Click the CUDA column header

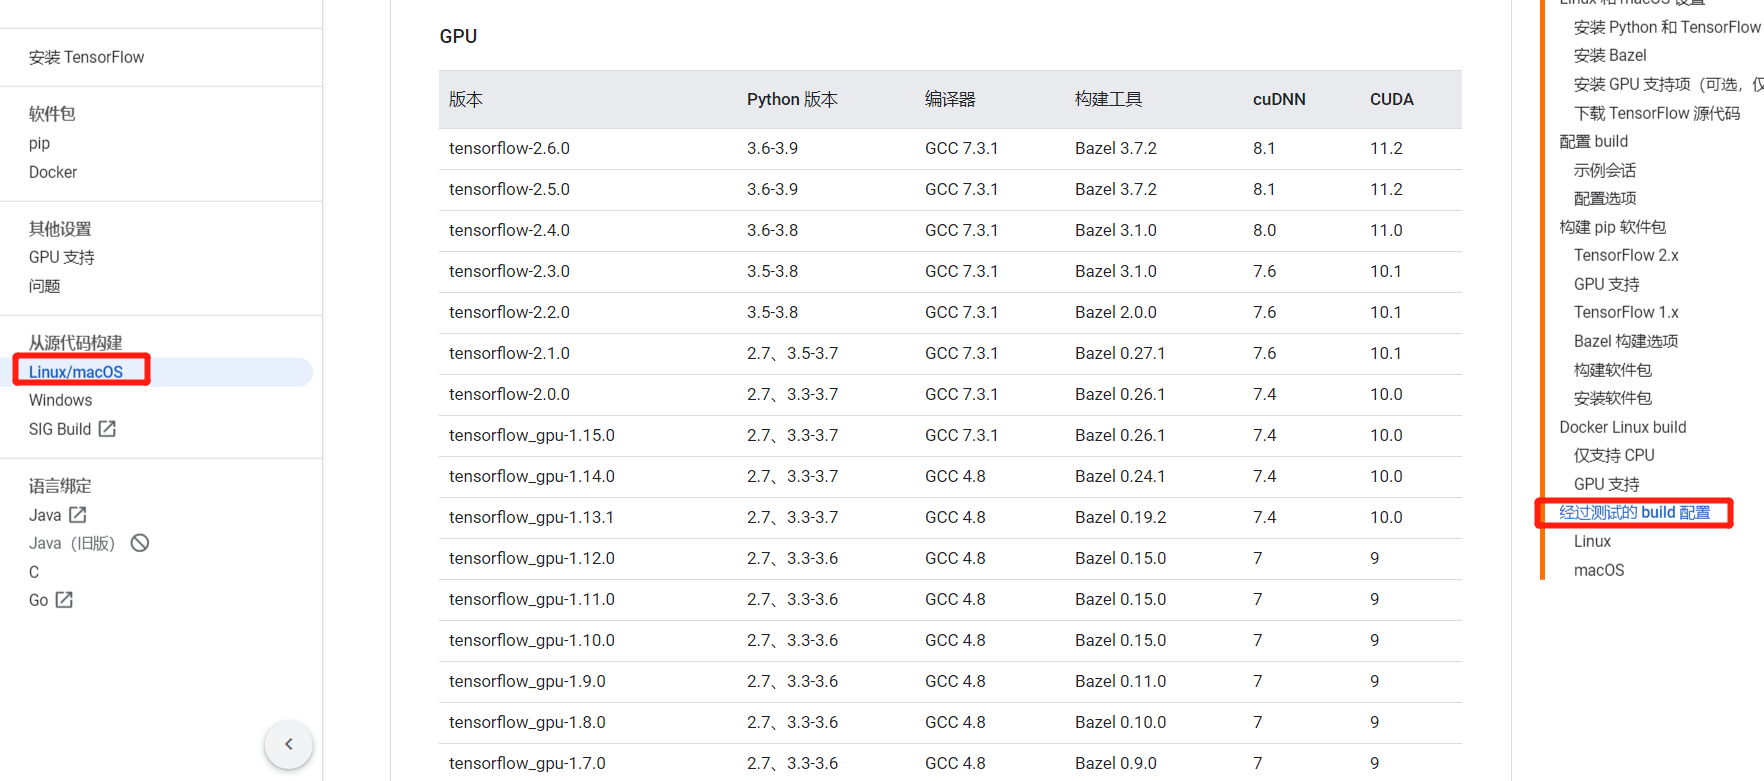(x=1392, y=99)
